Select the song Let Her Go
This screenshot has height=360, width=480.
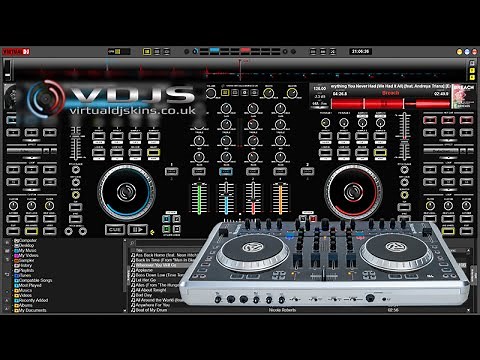[x=146, y=280]
